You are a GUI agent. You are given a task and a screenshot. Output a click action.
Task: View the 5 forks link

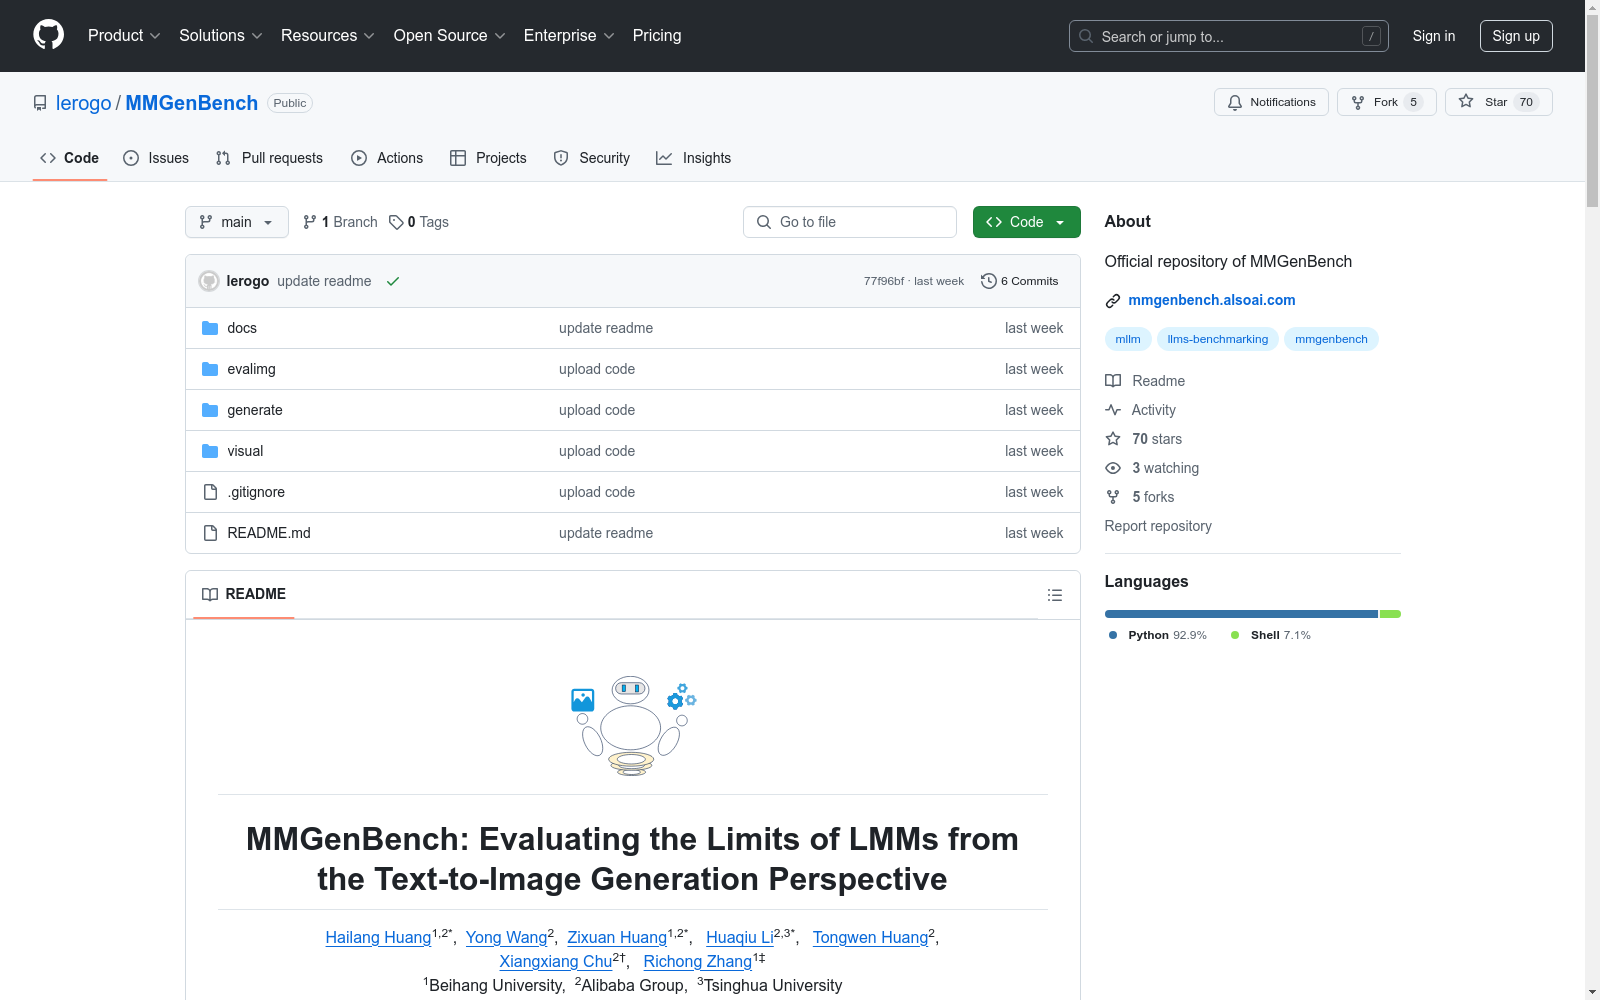(x=1140, y=497)
